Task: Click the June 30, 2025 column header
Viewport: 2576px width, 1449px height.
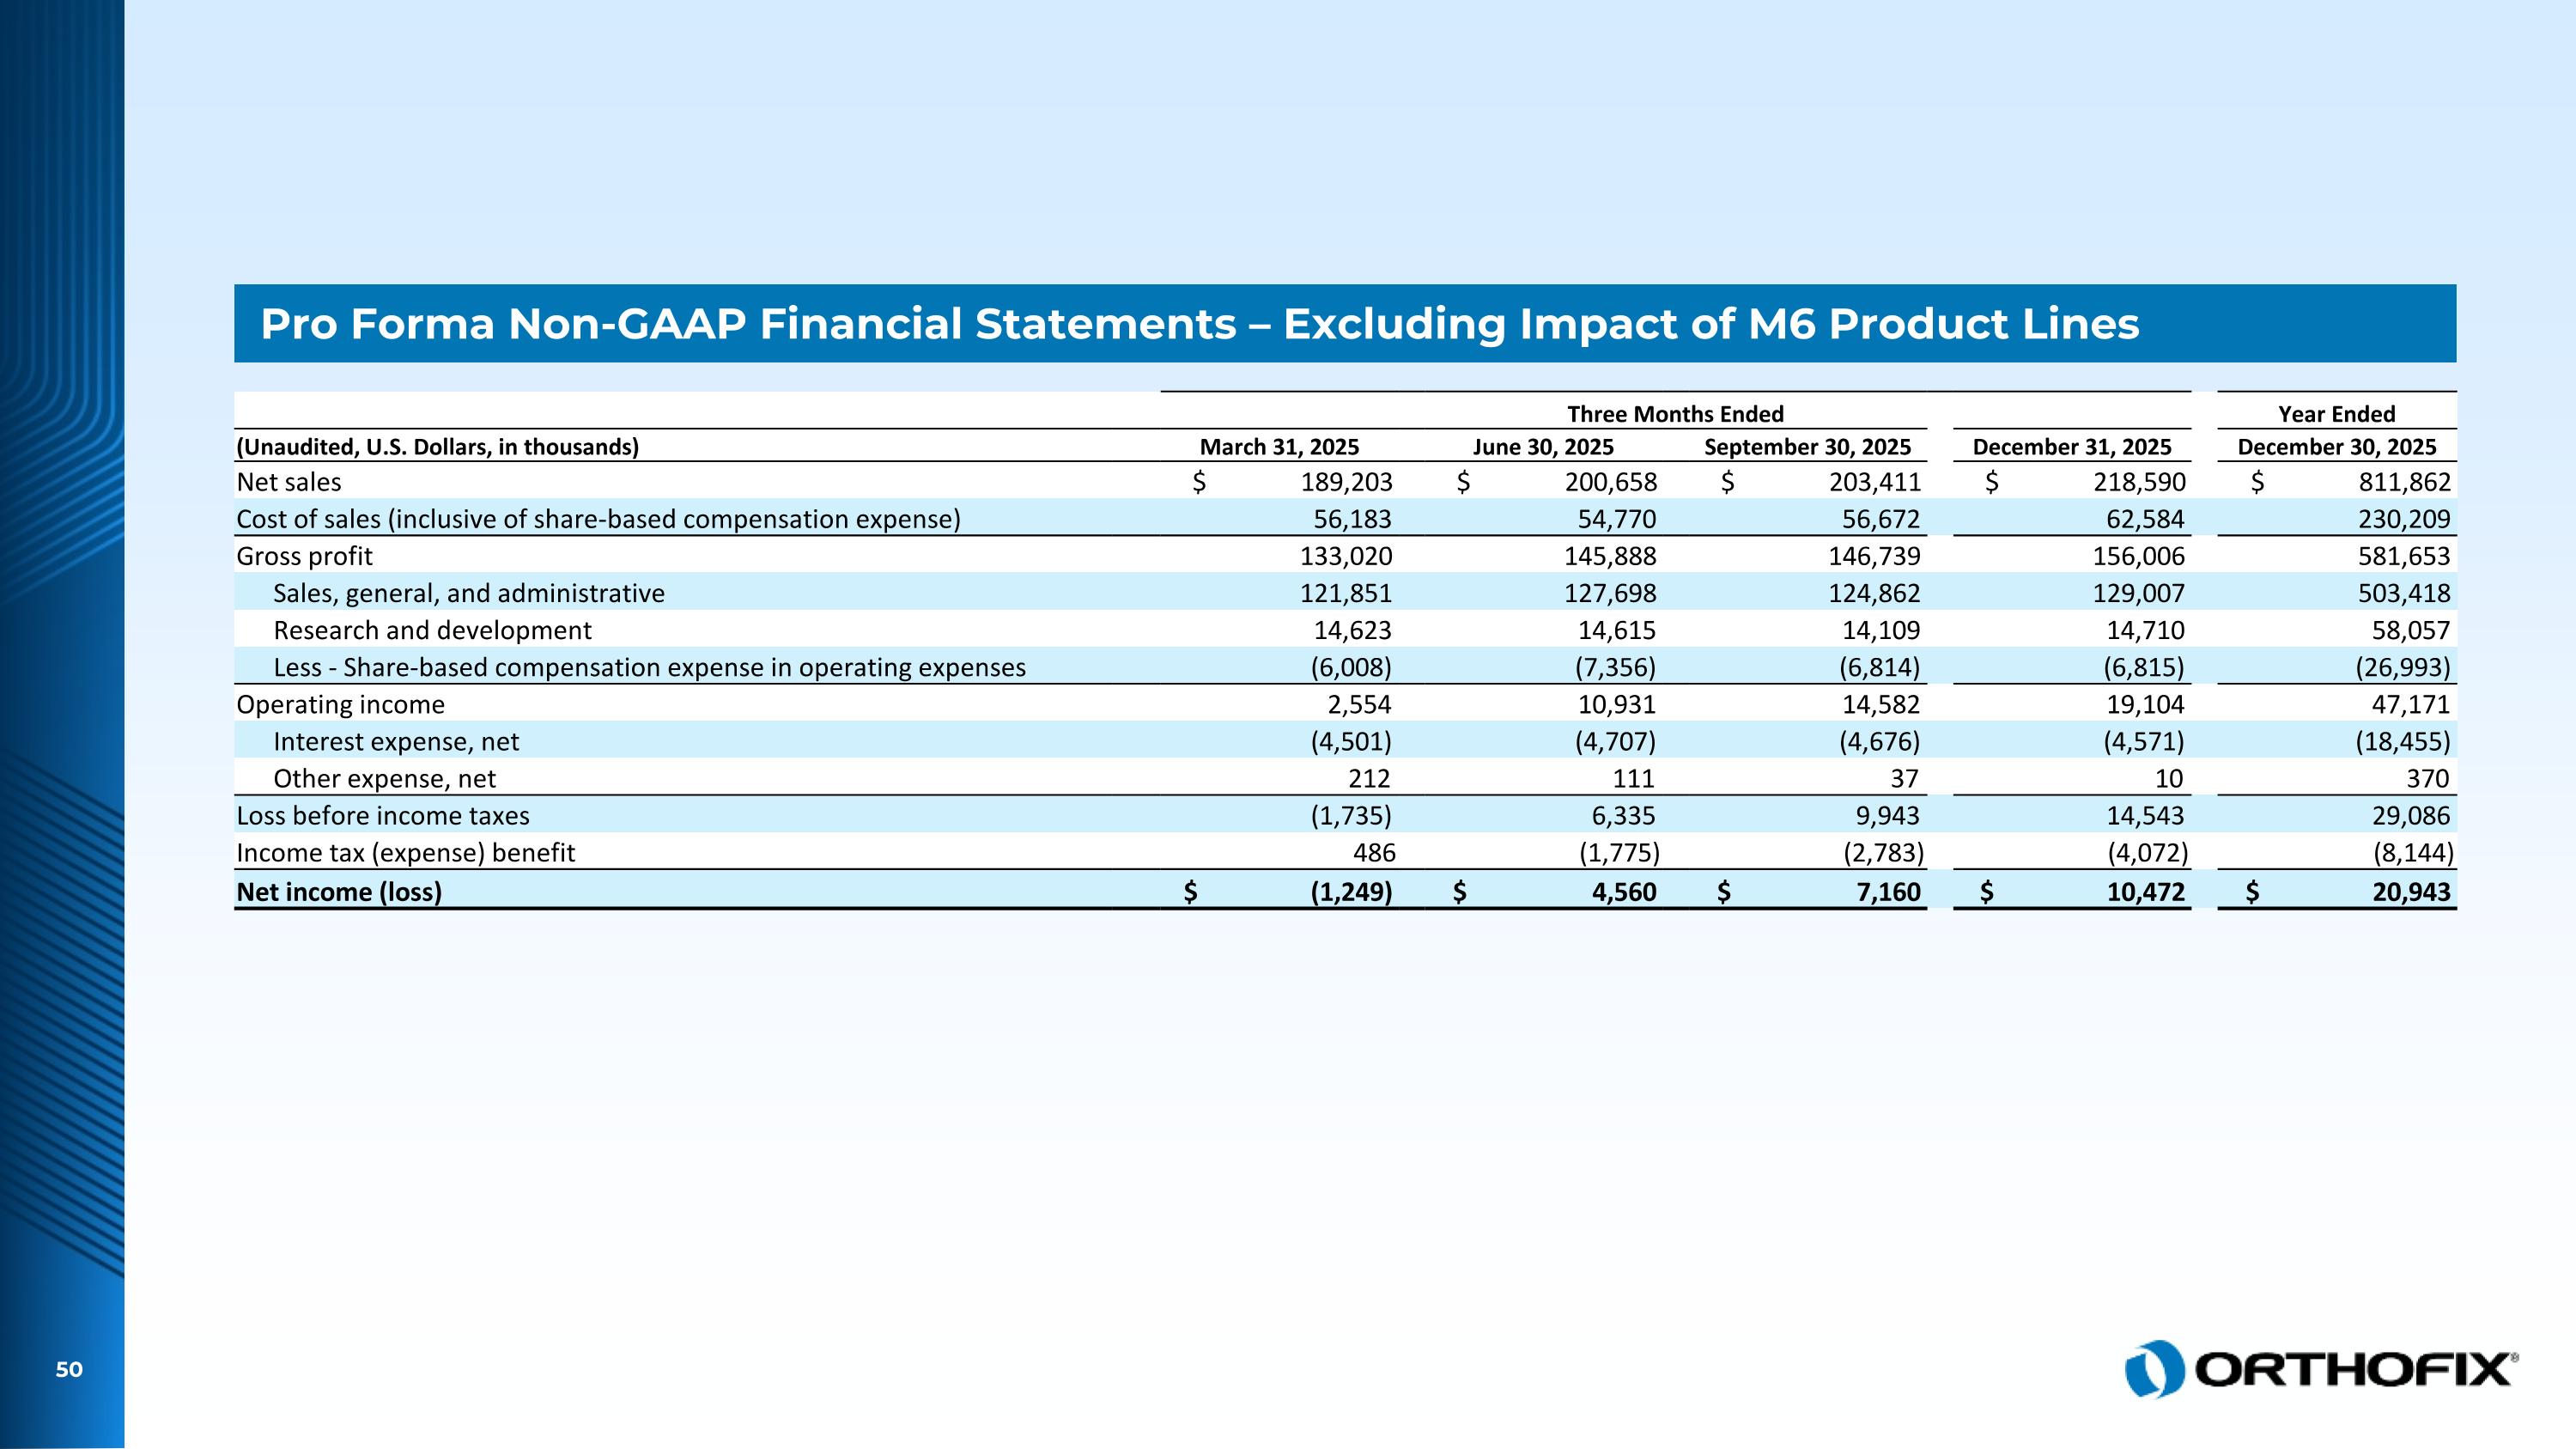Action: [x=1542, y=447]
